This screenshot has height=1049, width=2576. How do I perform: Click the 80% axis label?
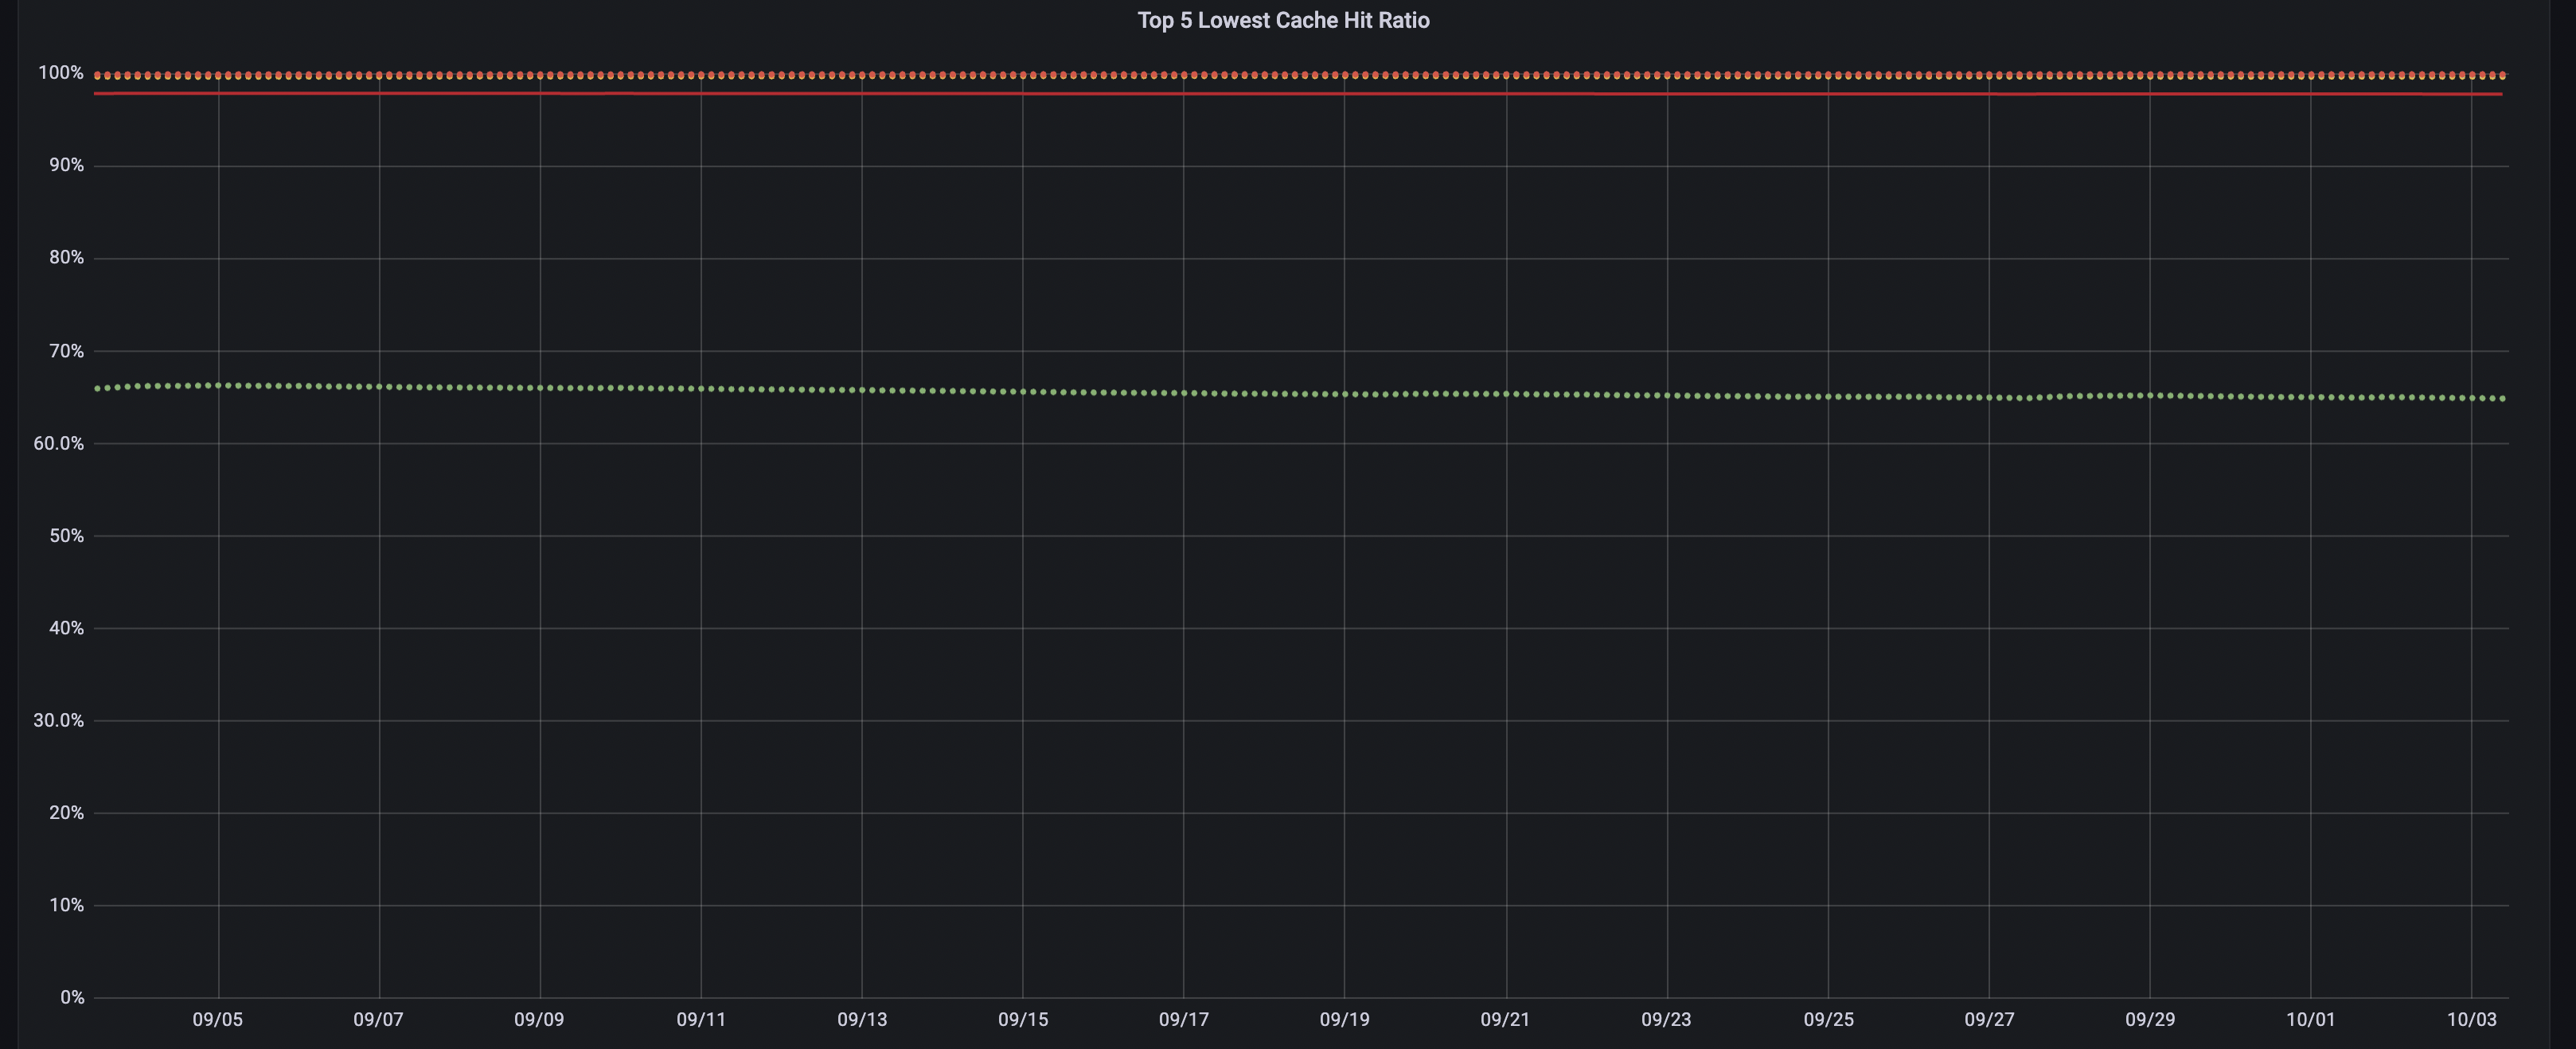[67, 257]
